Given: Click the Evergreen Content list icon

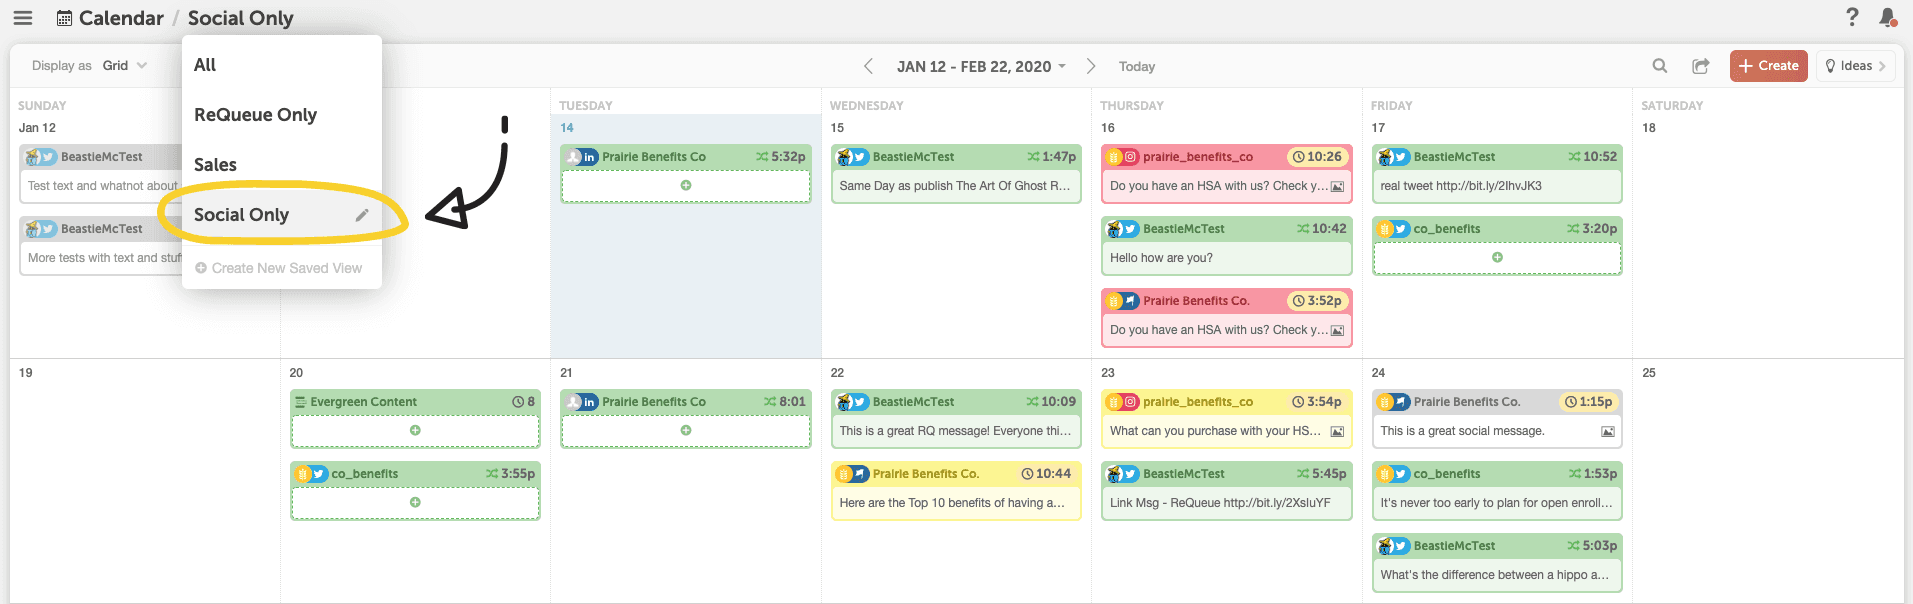Looking at the screenshot, I should click(x=300, y=402).
